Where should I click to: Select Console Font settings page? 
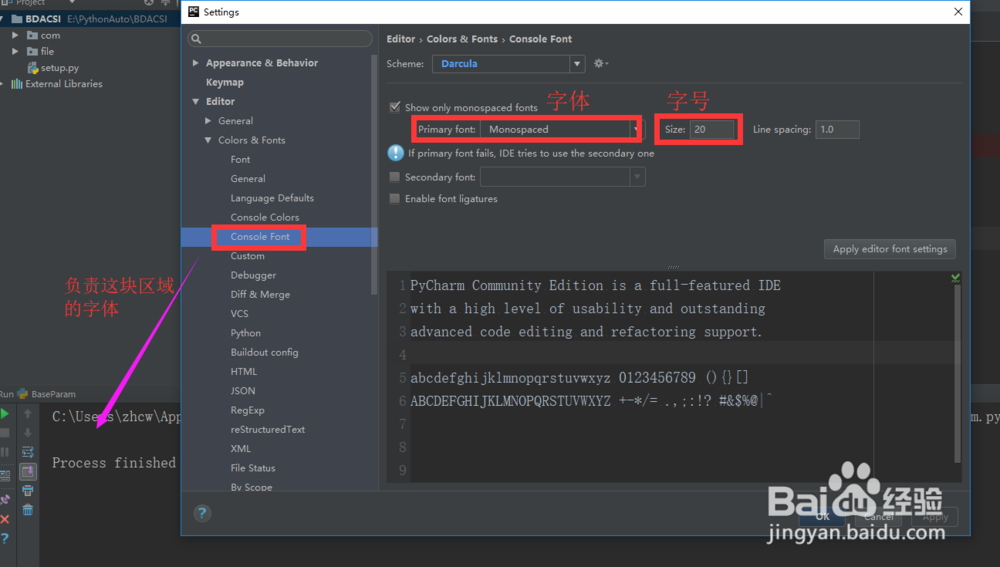pyautogui.click(x=260, y=237)
